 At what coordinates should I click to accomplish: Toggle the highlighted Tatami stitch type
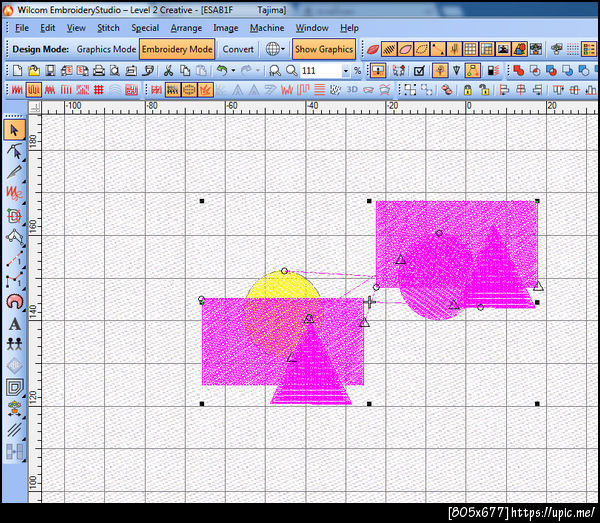(x=34, y=90)
